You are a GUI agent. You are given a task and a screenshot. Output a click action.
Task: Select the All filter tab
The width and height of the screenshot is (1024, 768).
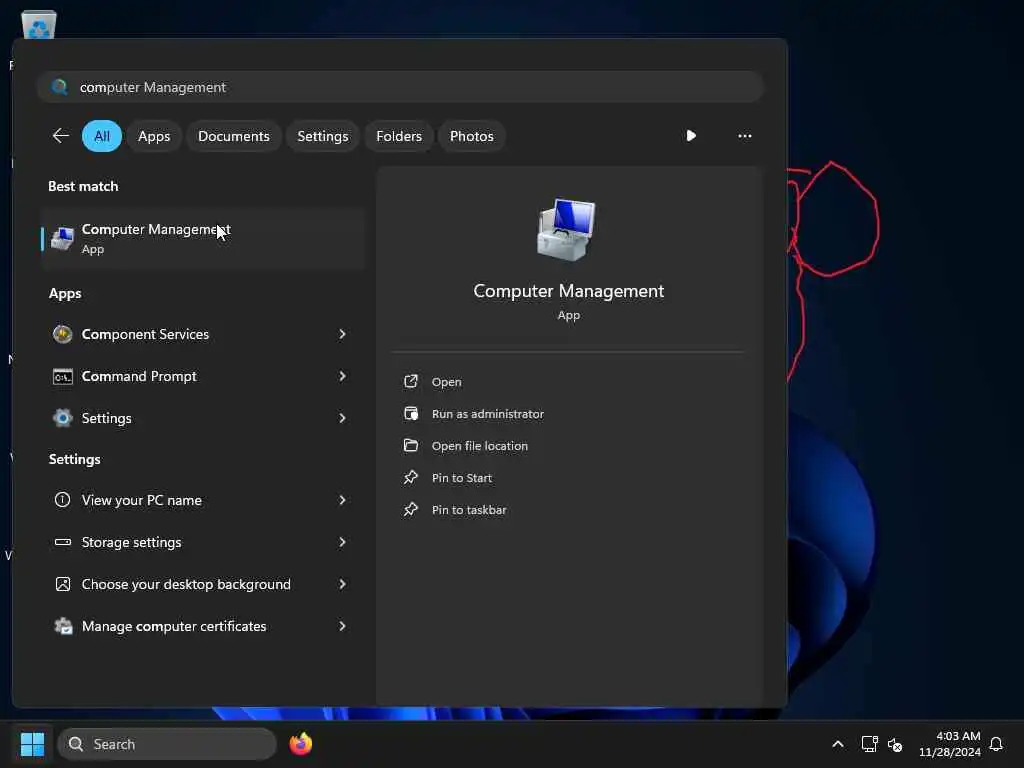102,136
